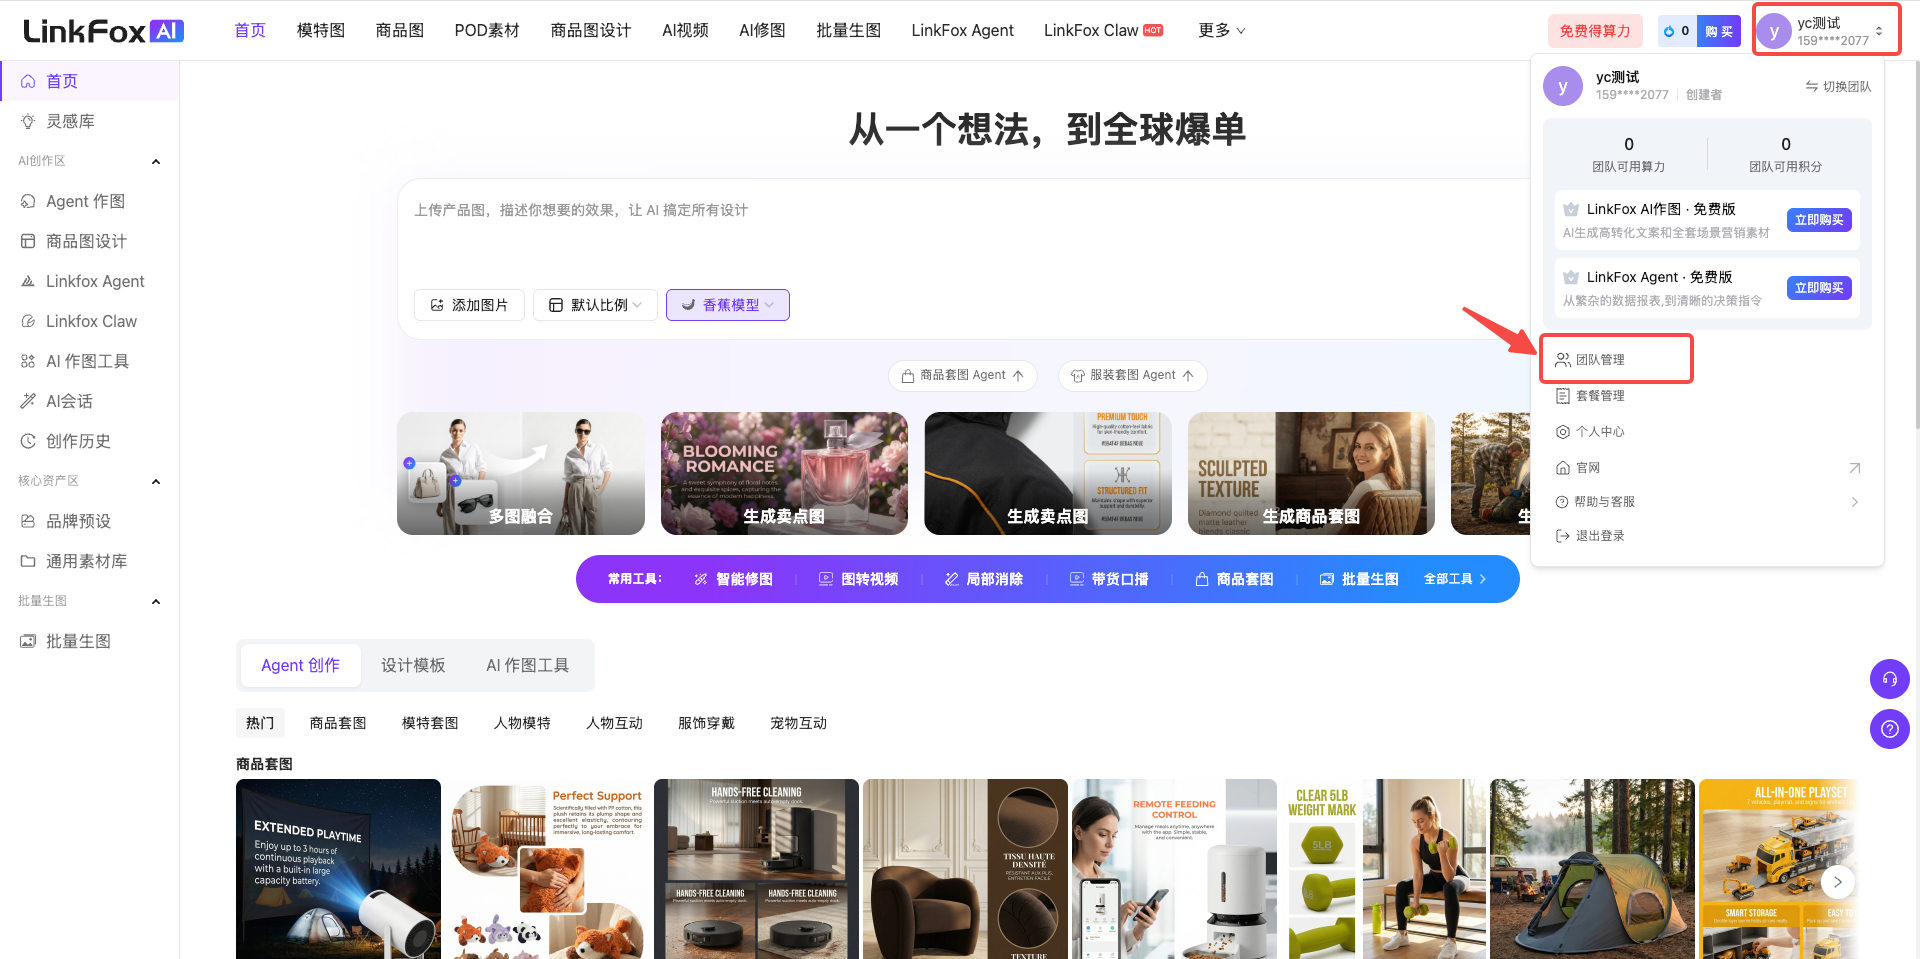Open the 默认比例 ratio dropdown
The height and width of the screenshot is (959, 1920).
[595, 305]
